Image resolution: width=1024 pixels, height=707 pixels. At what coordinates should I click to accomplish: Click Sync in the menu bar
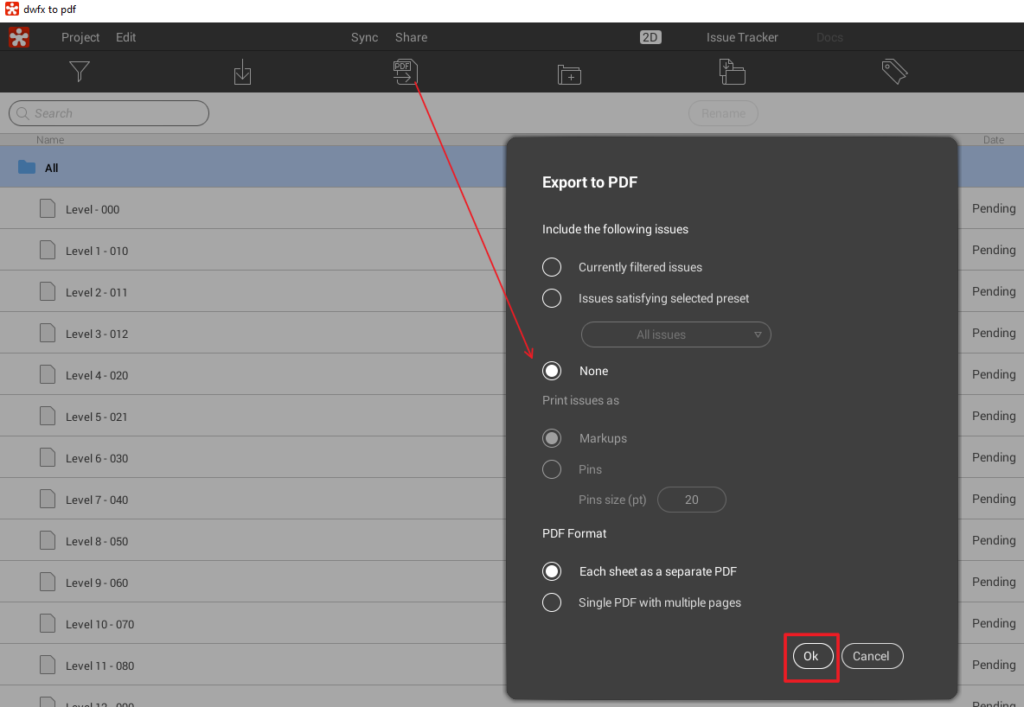(x=364, y=37)
